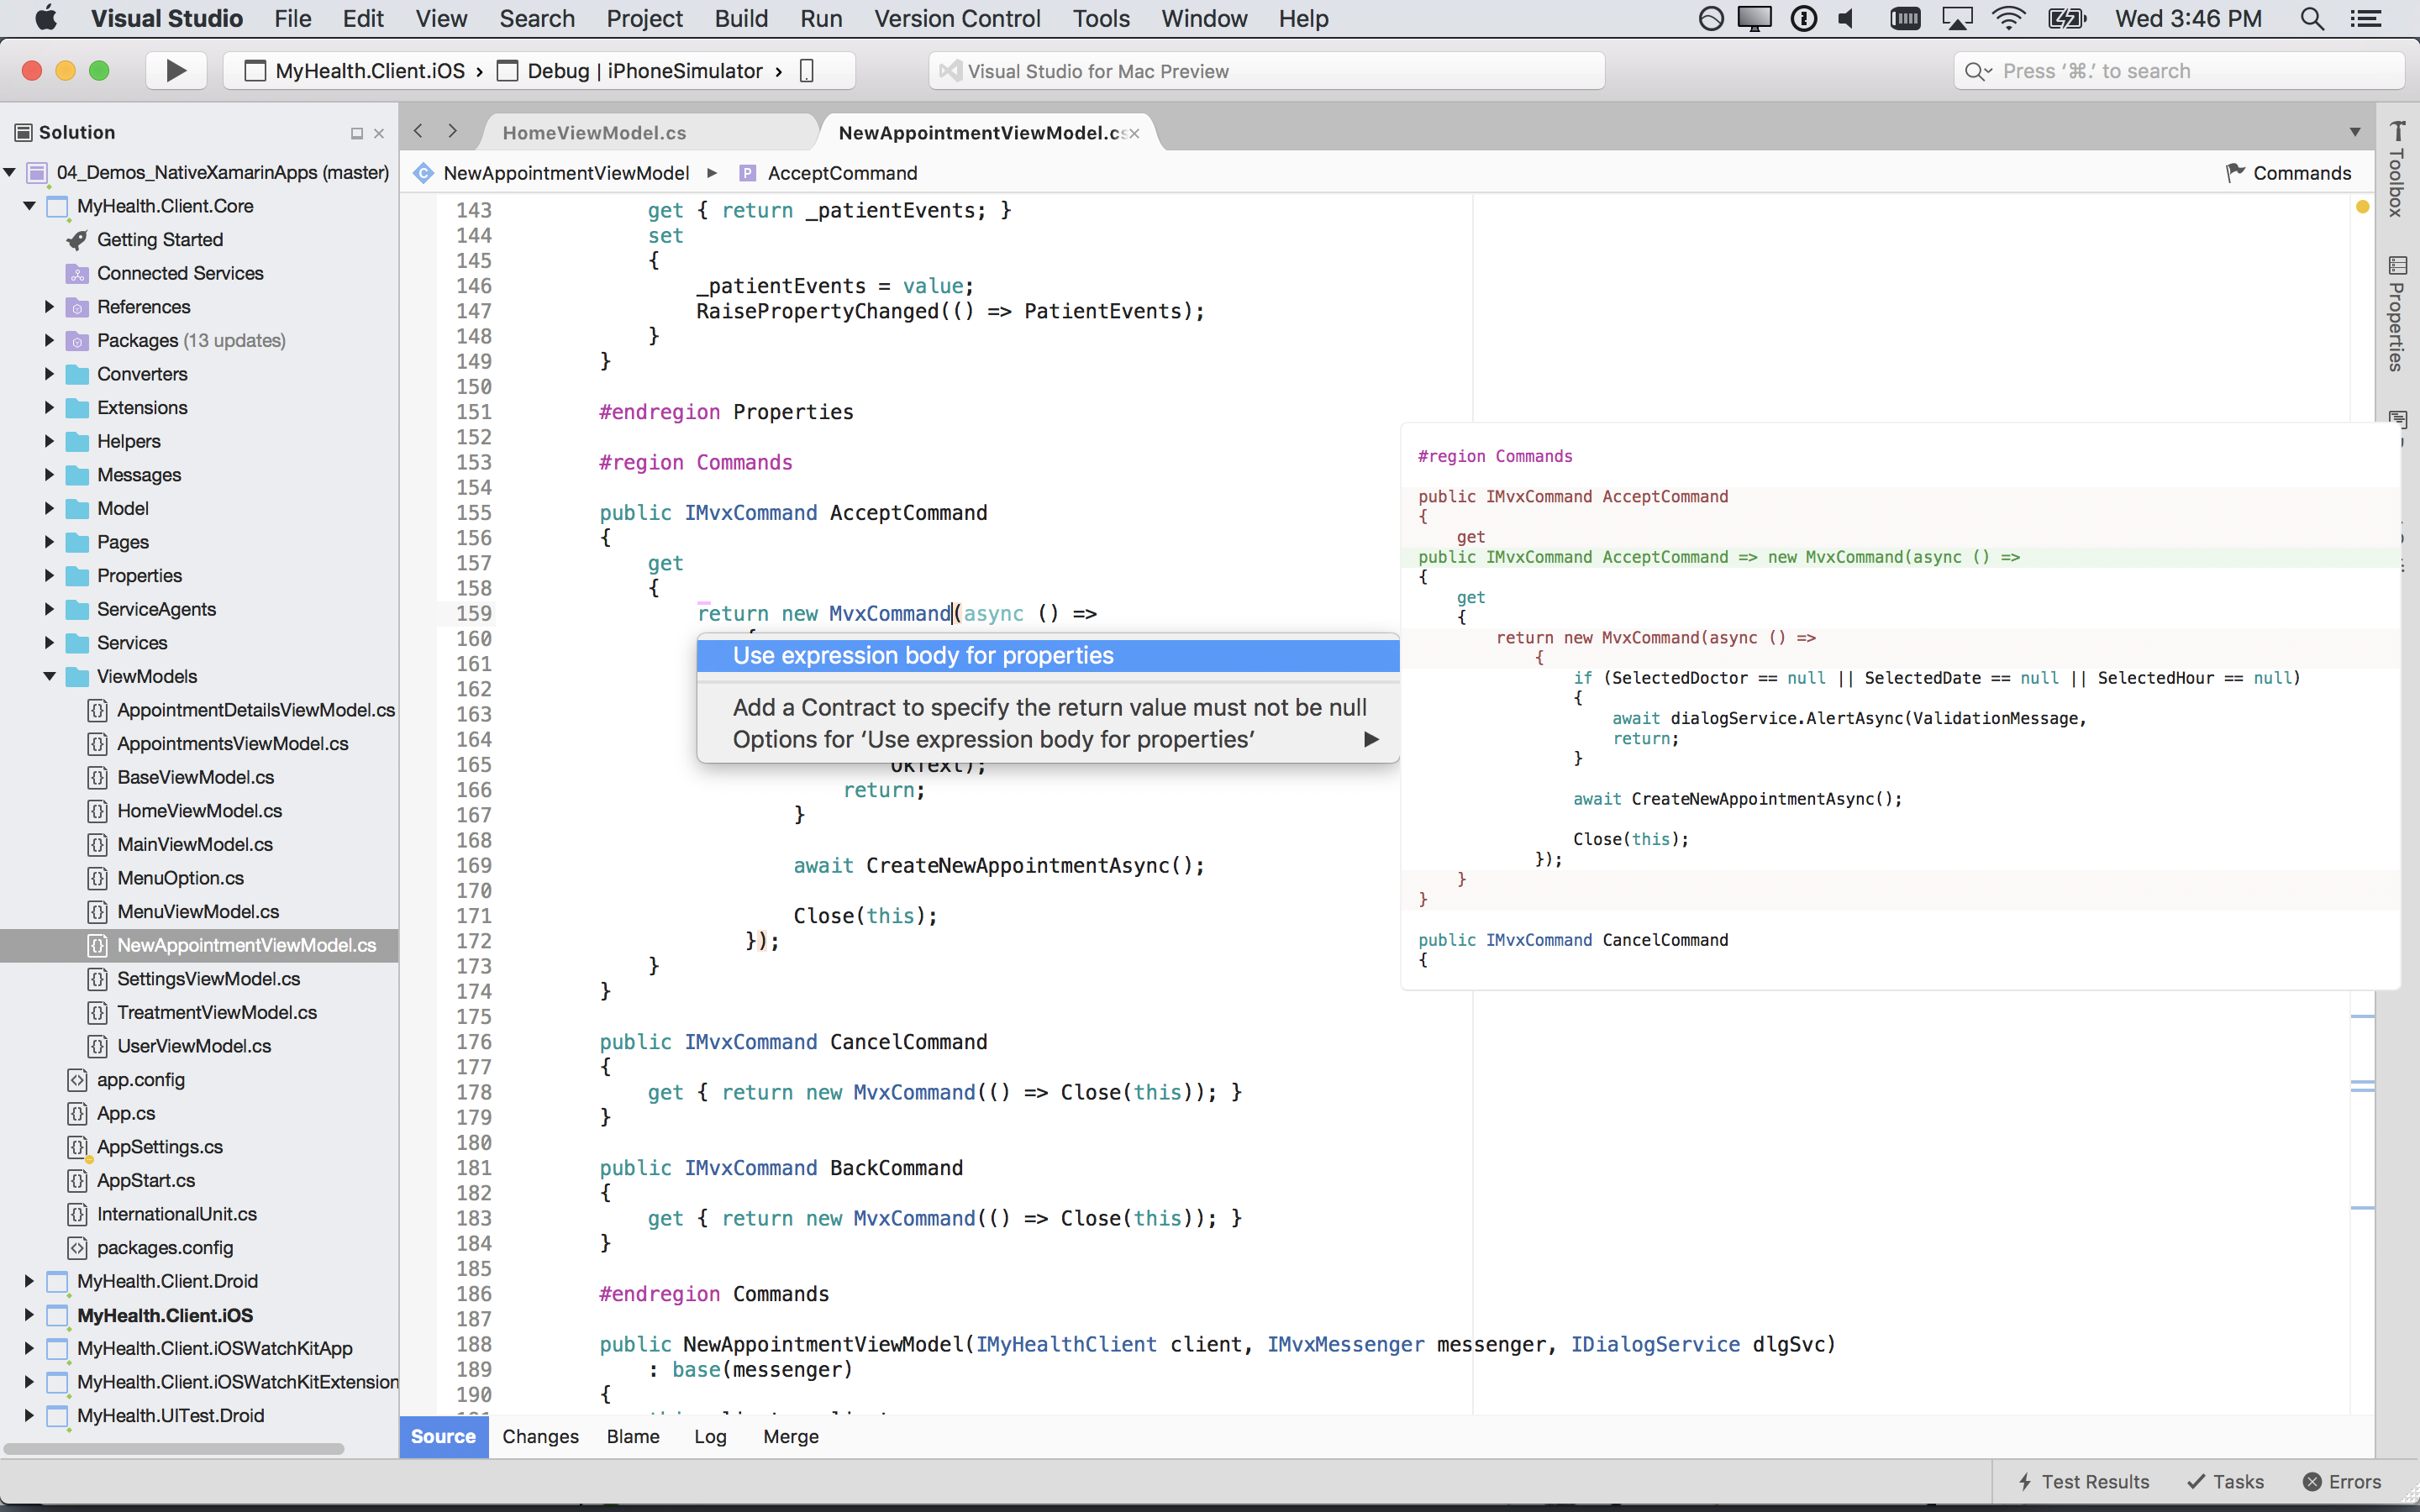
Task: Toggle MyHealth.UITest.Droid project node
Action: point(28,1416)
